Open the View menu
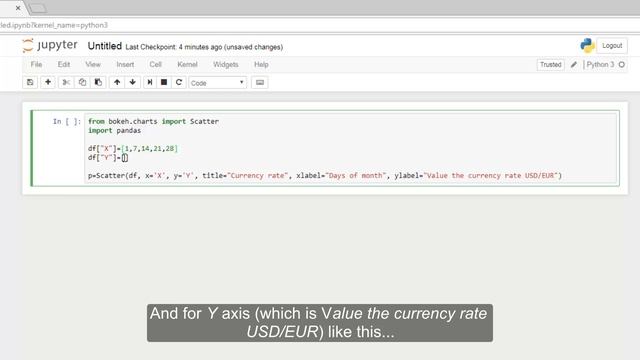Image resolution: width=640 pixels, height=360 pixels. [x=93, y=64]
